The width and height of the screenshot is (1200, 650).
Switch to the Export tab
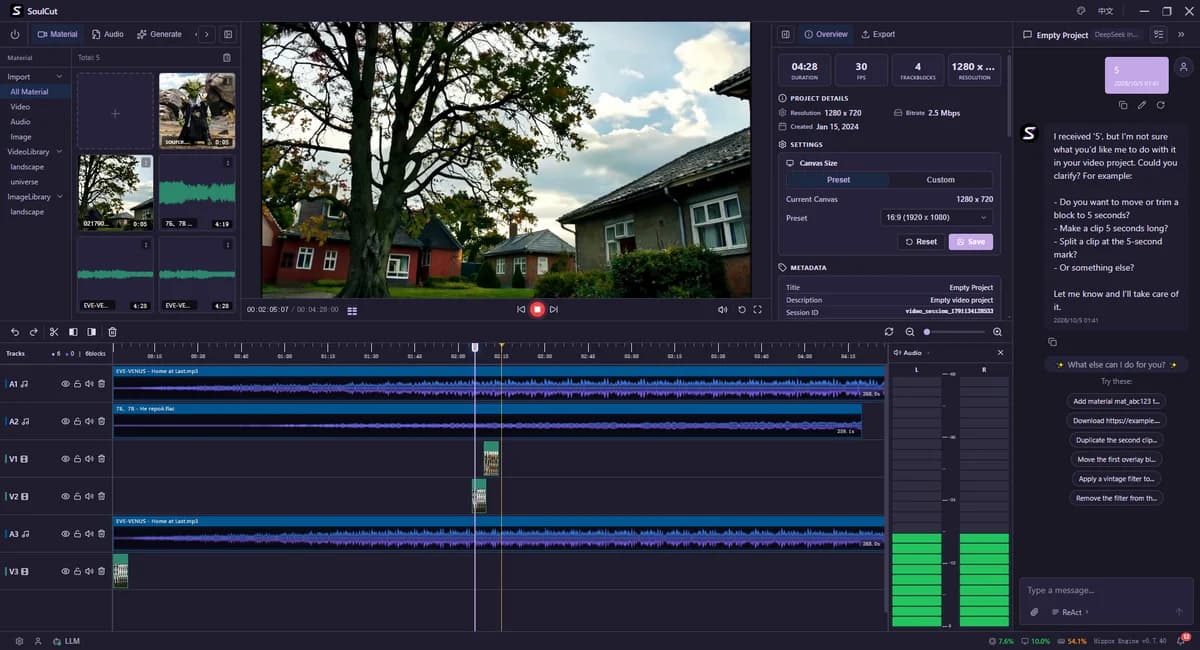pyautogui.click(x=878, y=34)
